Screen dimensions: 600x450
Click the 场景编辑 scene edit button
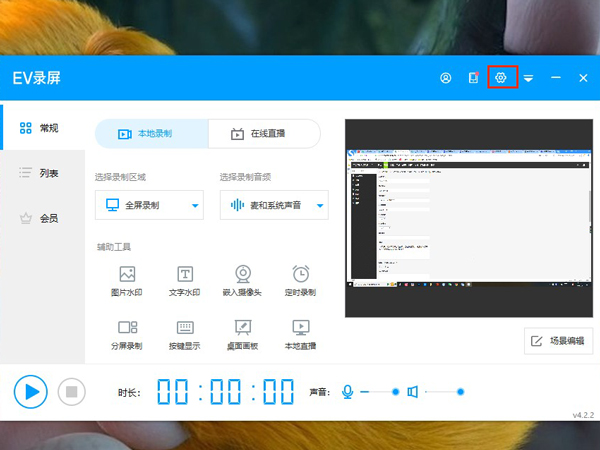(x=558, y=341)
